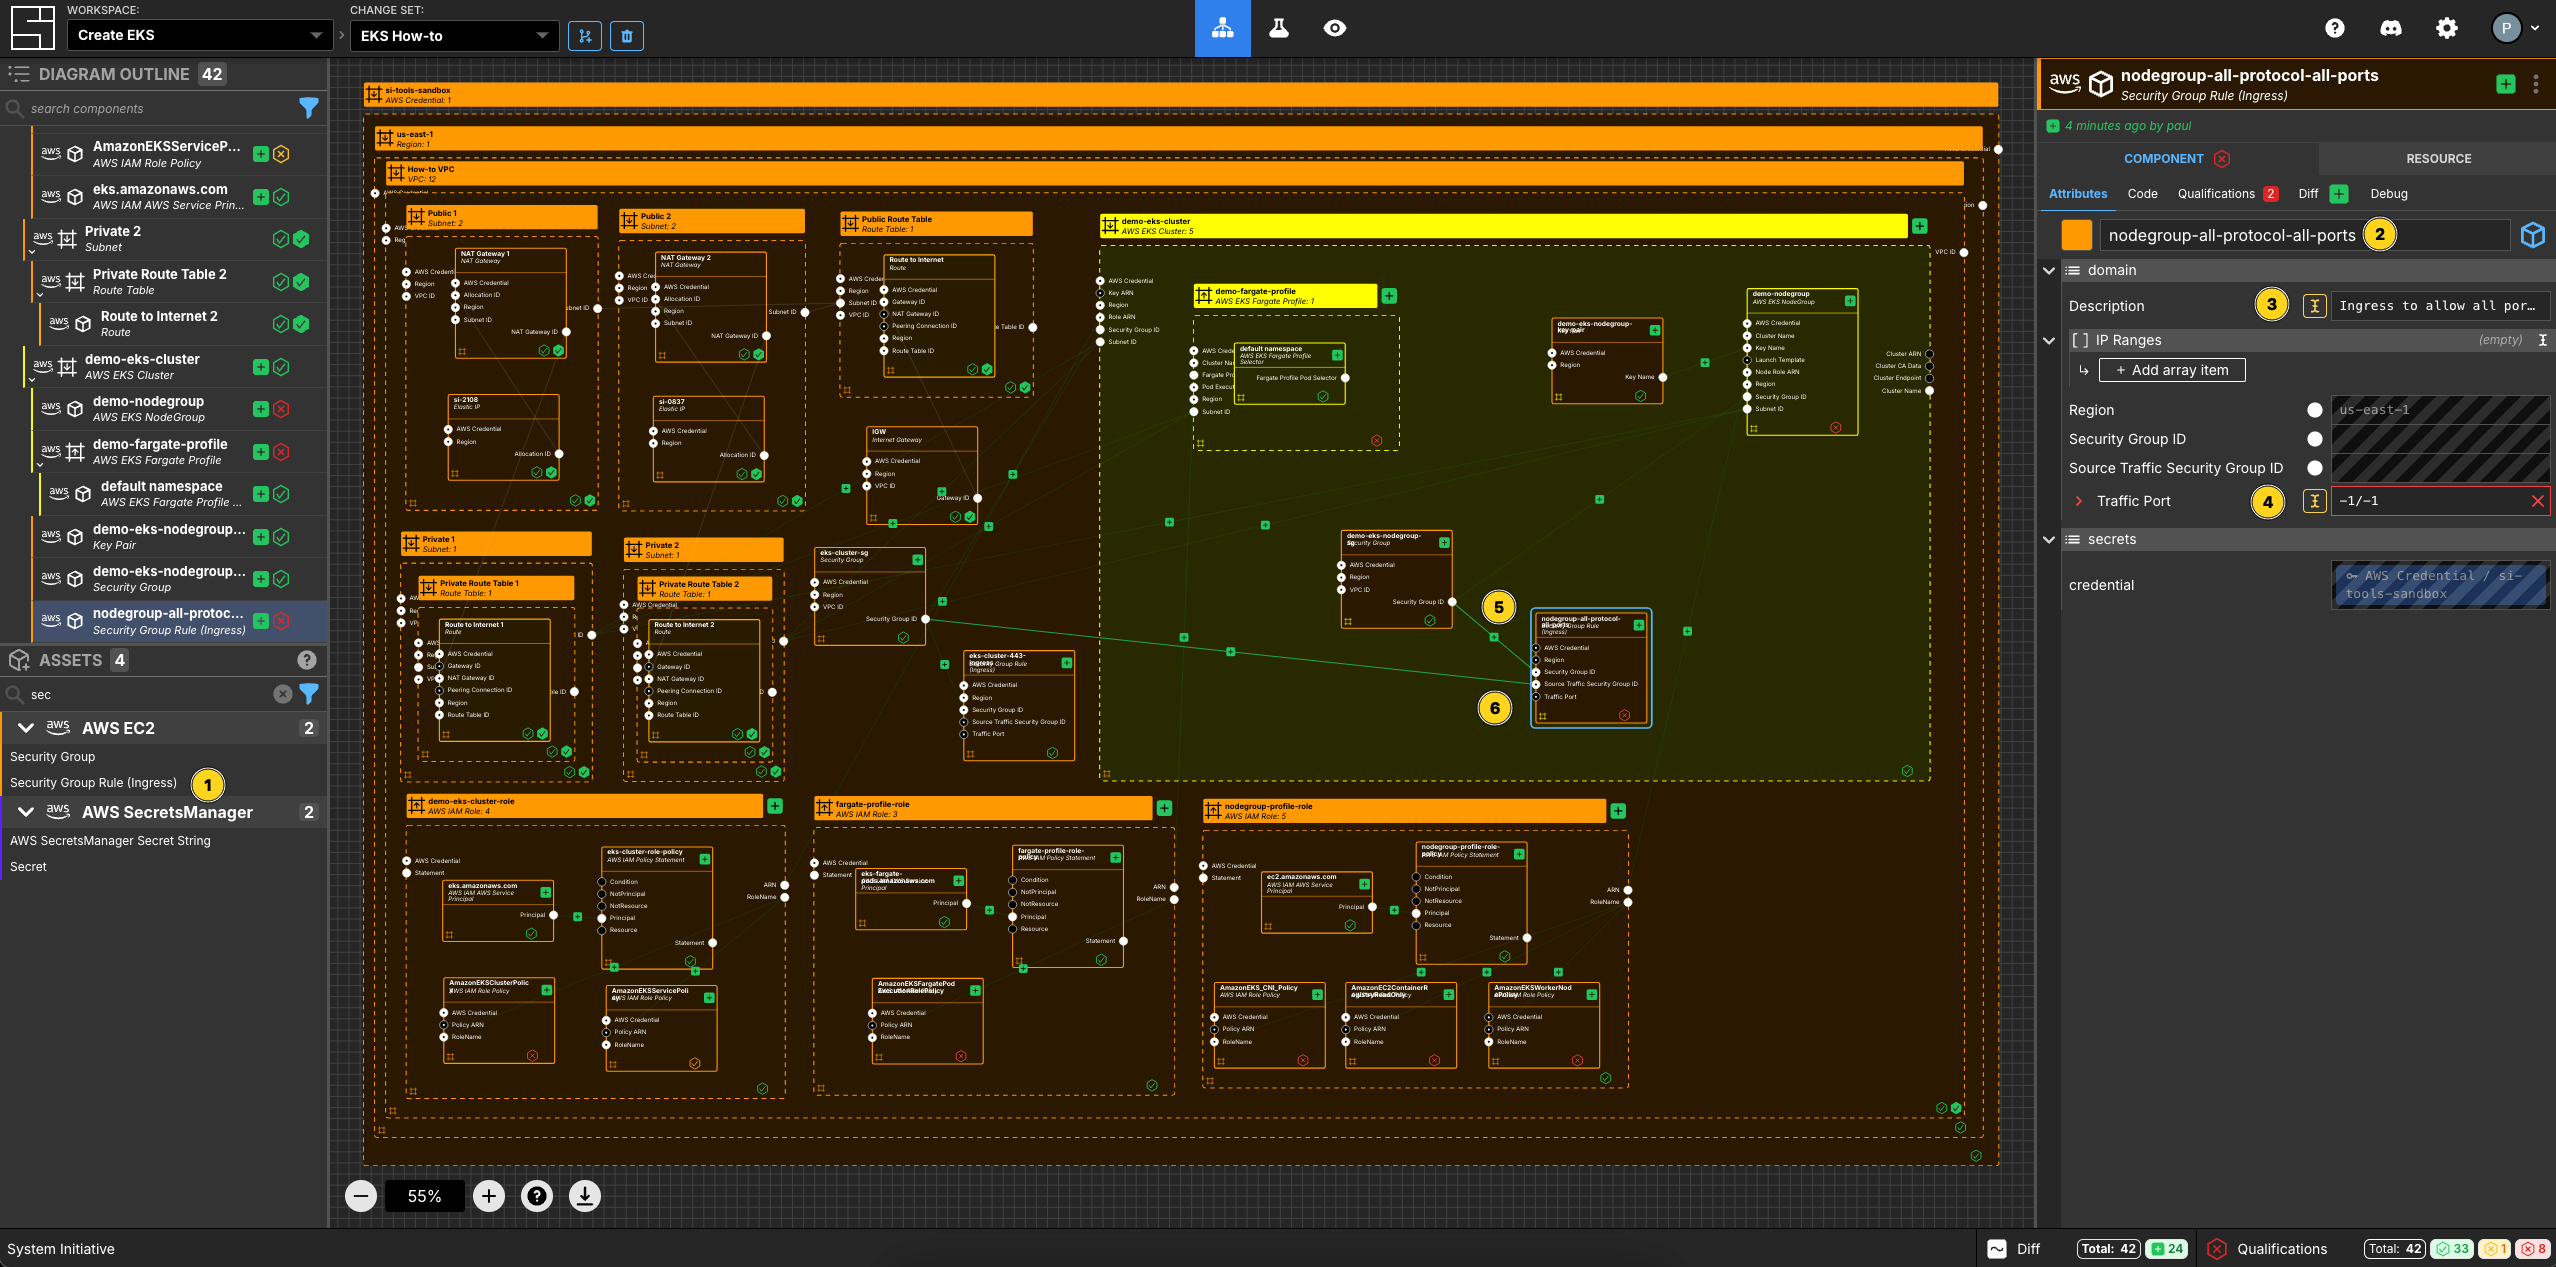This screenshot has width=2556, height=1267.
Task: Expand the Traffic Port field chevron
Action: pos(2079,501)
